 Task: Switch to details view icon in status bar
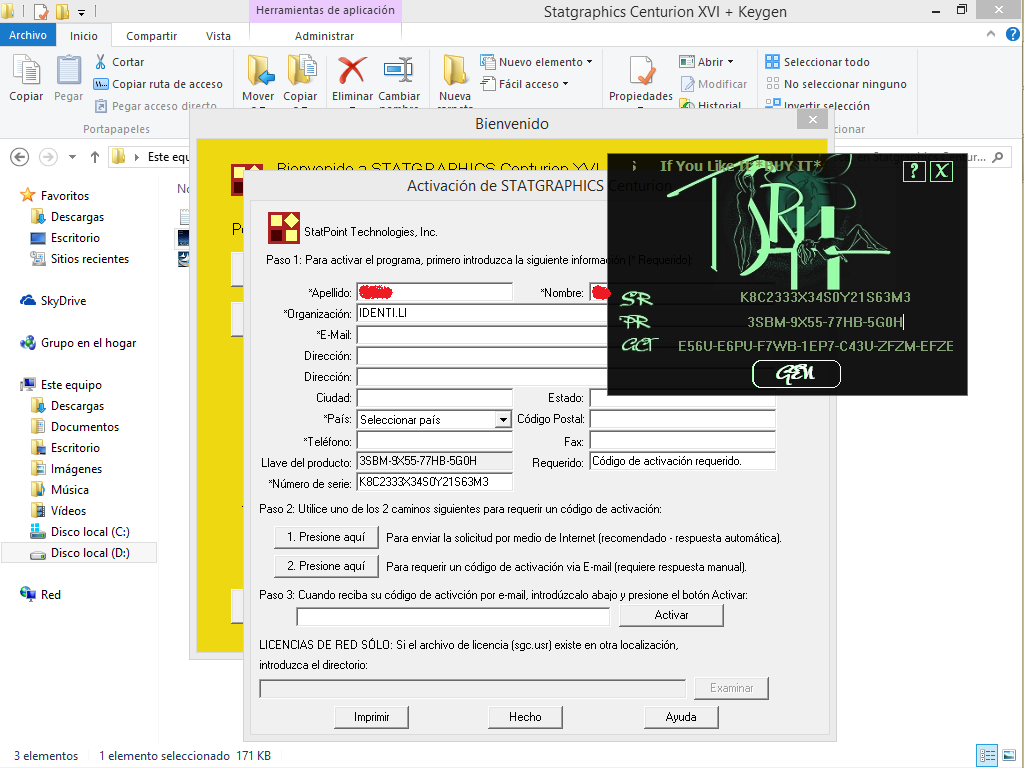pos(987,756)
